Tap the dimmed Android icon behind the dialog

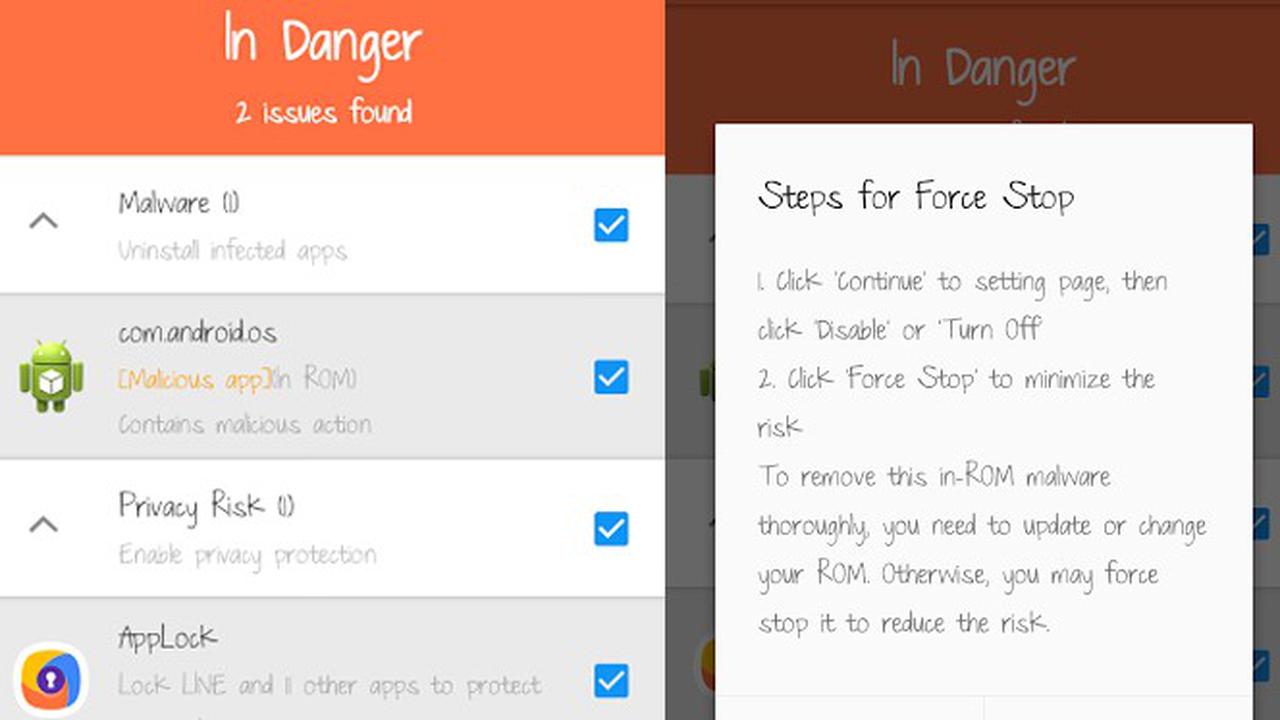click(707, 378)
